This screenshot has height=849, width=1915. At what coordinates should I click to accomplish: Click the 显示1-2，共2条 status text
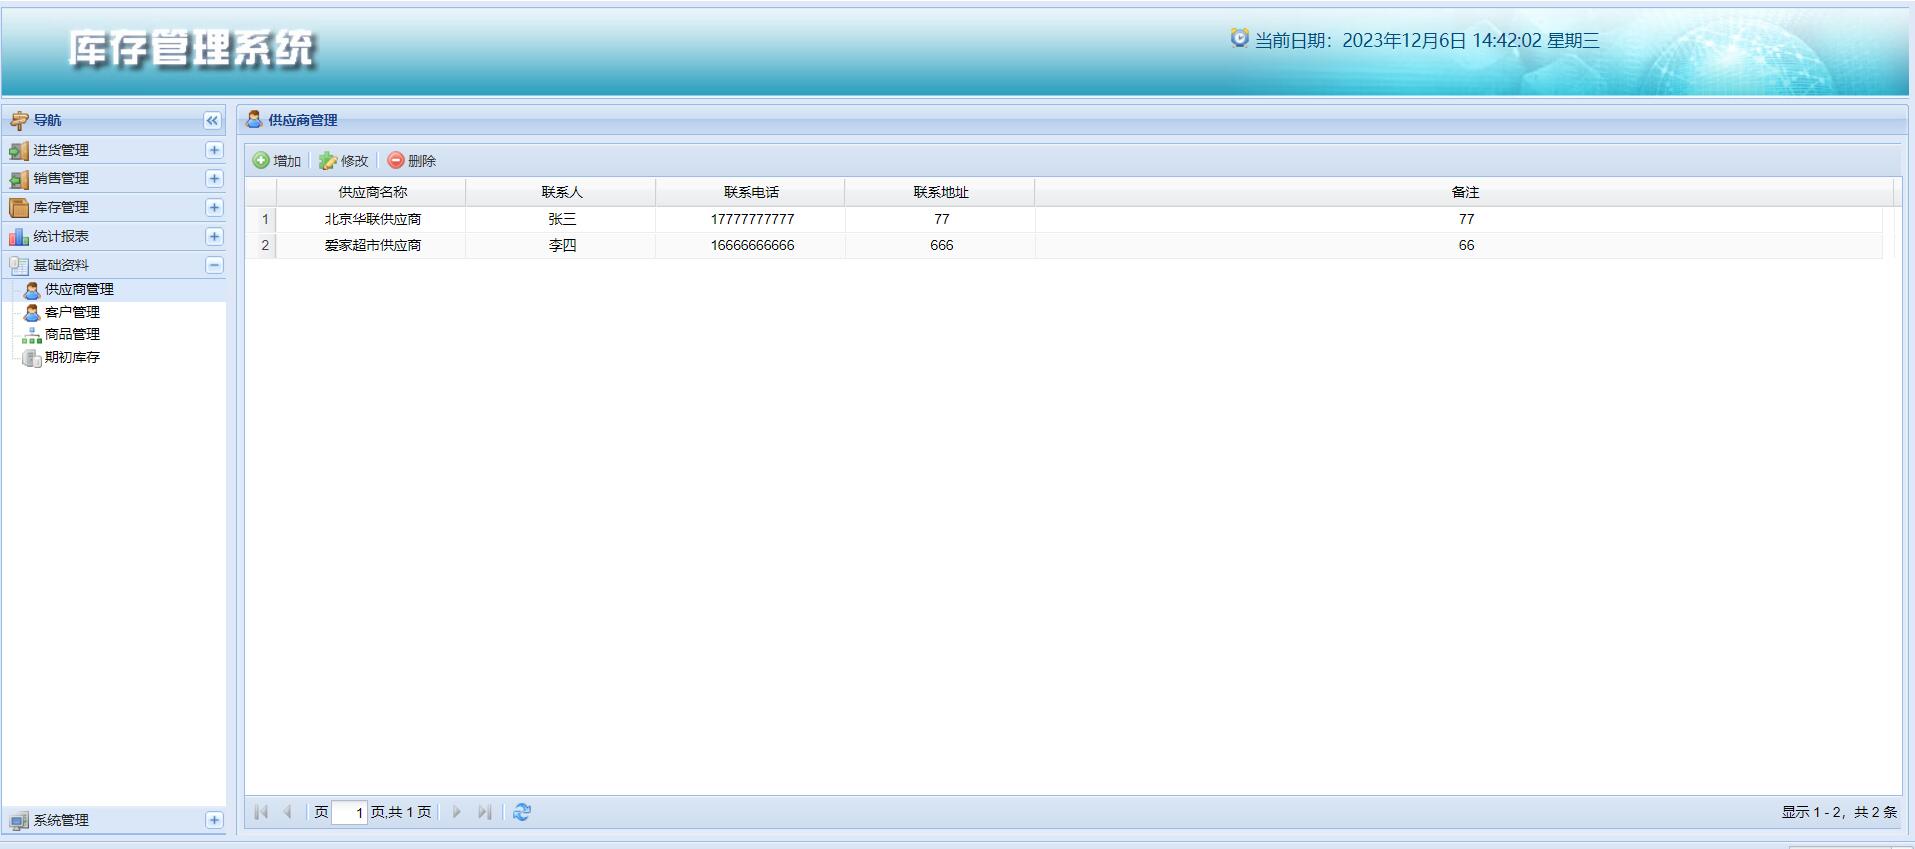(1839, 812)
